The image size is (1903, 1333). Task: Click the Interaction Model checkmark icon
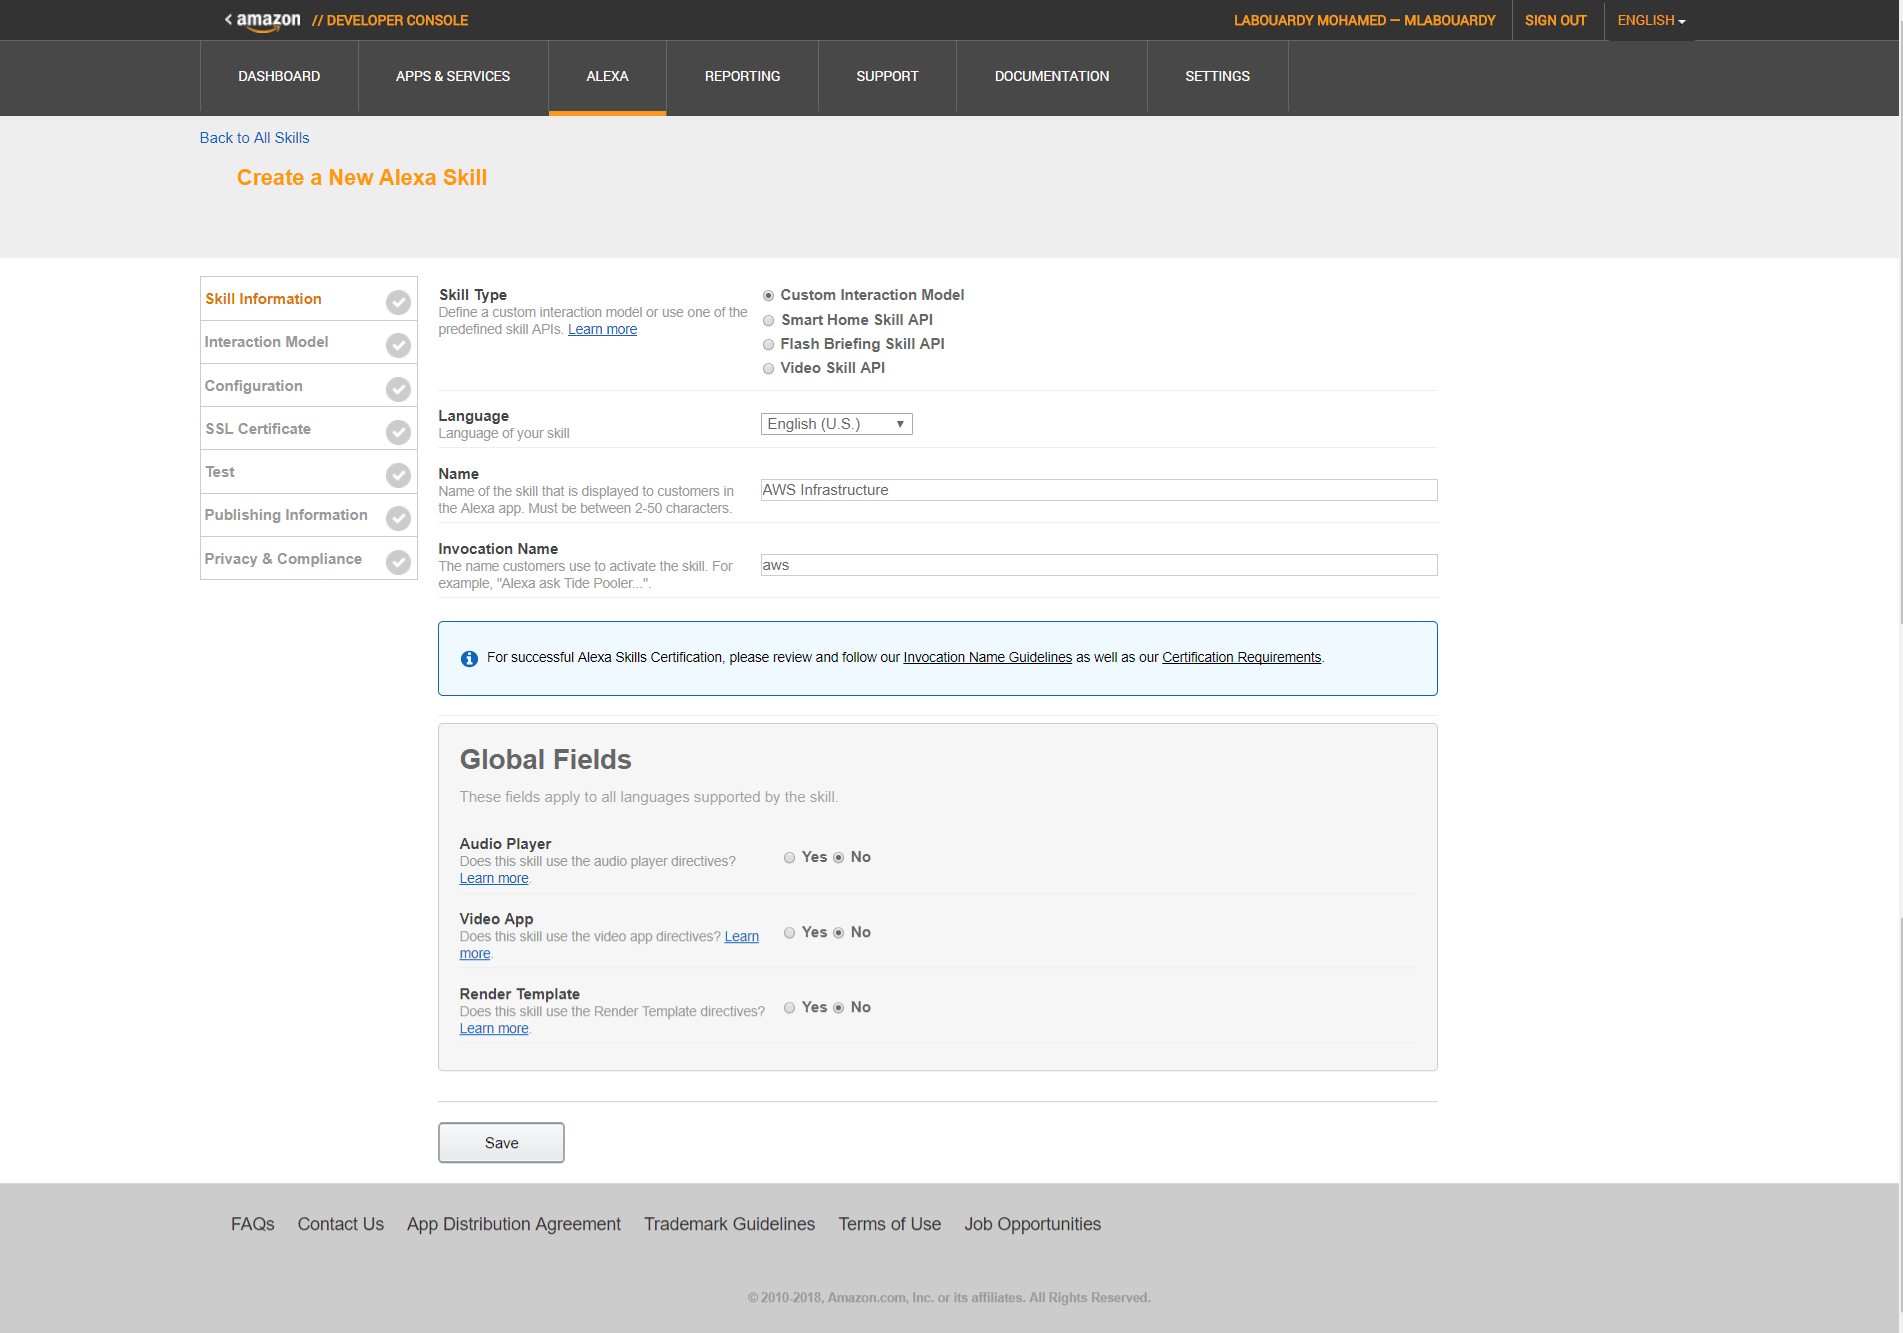pyautogui.click(x=398, y=345)
